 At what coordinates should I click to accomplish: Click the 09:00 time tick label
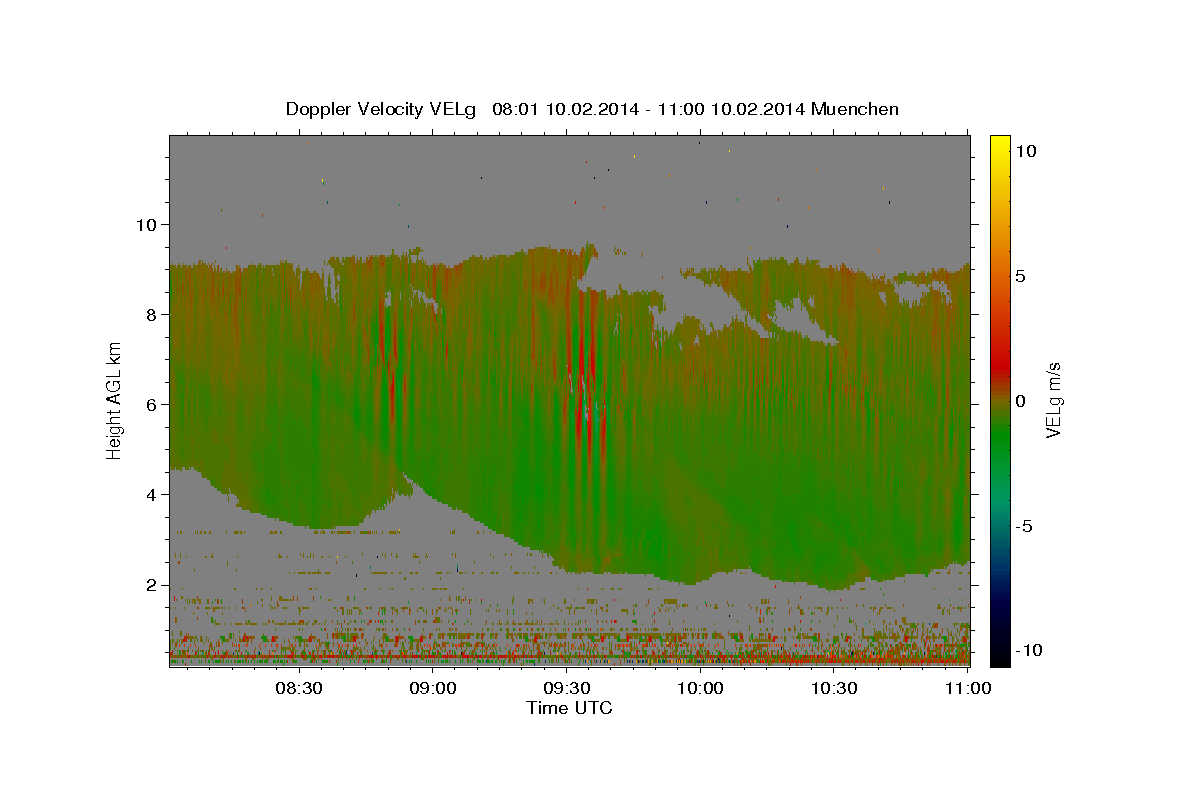click(433, 688)
